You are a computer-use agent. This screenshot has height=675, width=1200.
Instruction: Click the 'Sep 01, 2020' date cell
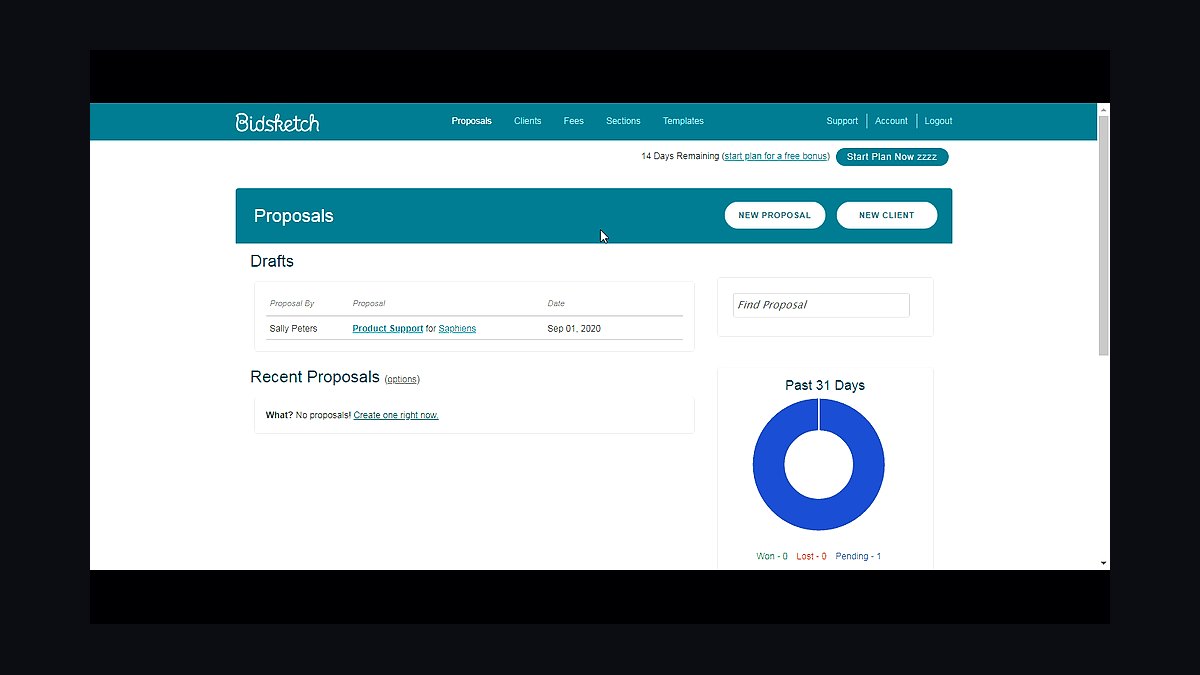coord(574,328)
